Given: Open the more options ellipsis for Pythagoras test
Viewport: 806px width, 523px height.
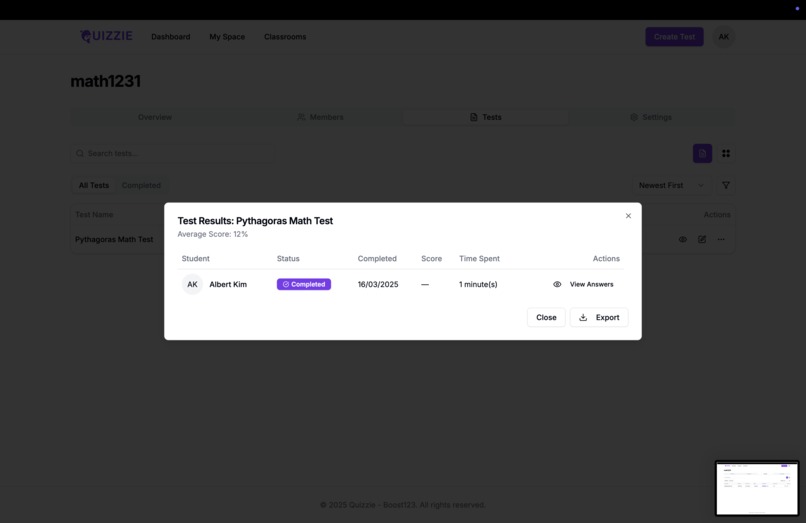Looking at the screenshot, I should (x=721, y=240).
